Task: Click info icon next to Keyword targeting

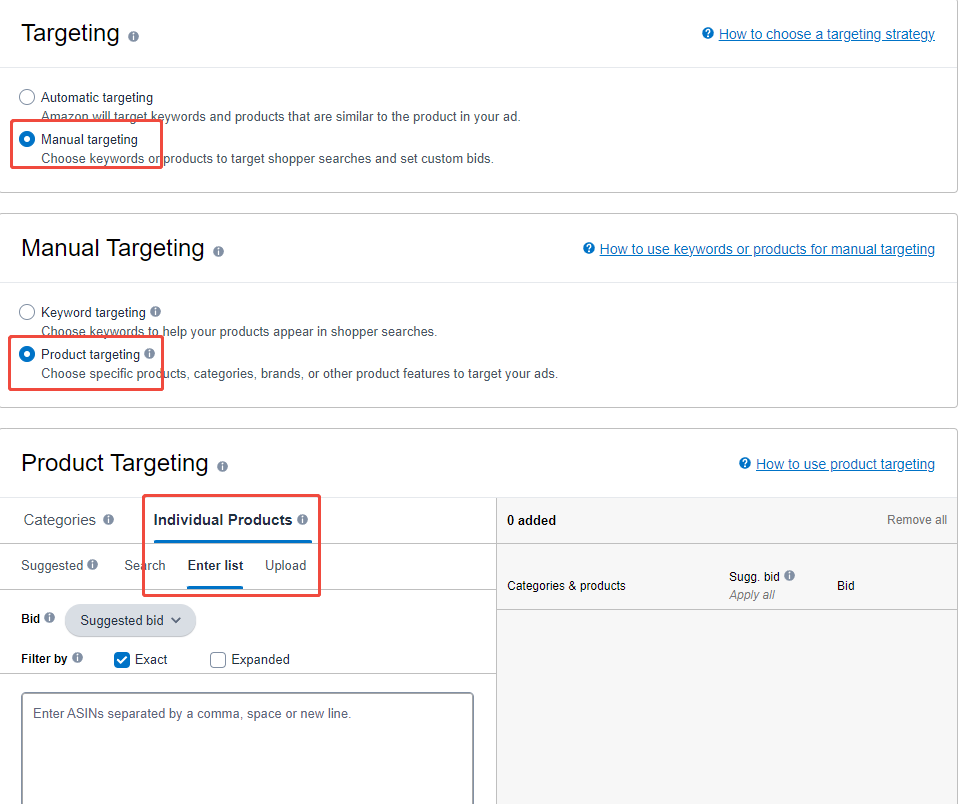Action: click(155, 312)
